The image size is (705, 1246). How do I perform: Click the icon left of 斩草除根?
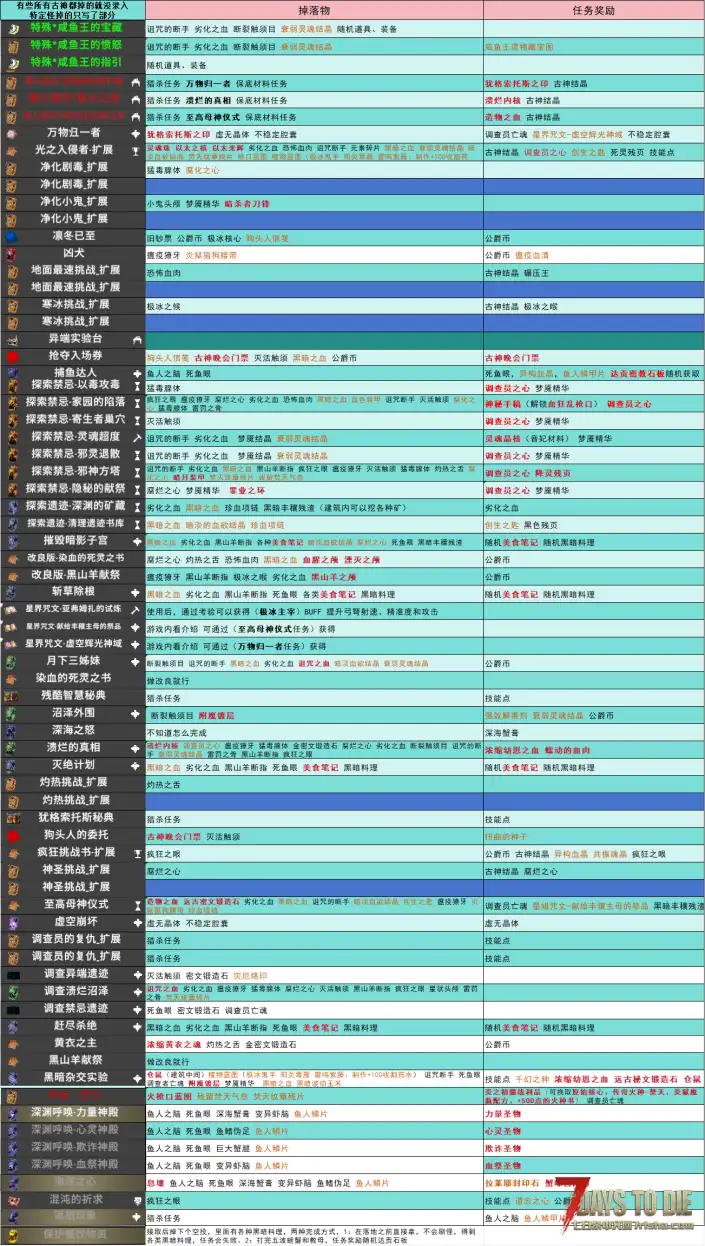tap(12, 592)
